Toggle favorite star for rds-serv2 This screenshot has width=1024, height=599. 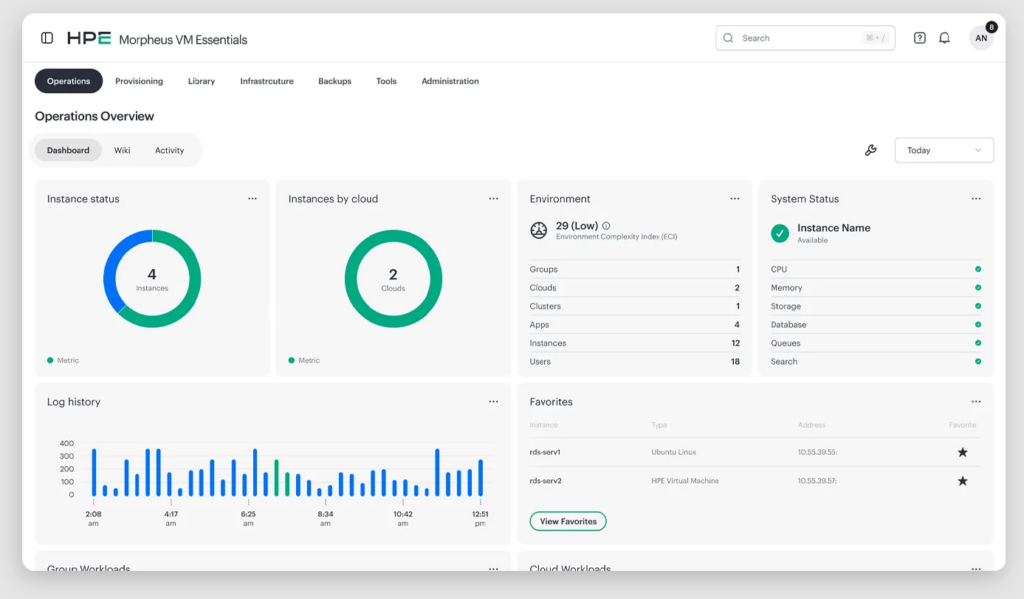click(x=962, y=481)
